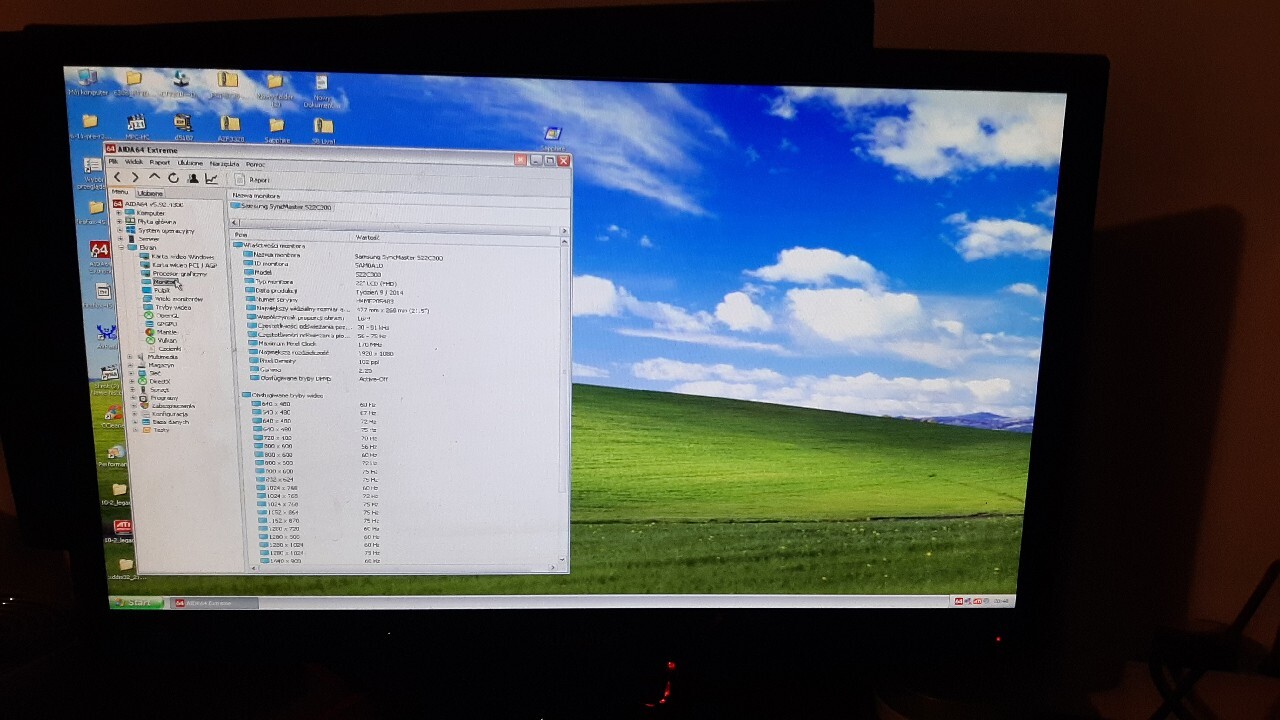The width and height of the screenshot is (1280, 720).
Task: Expand the System operacyjny tree node
Action: point(119,231)
